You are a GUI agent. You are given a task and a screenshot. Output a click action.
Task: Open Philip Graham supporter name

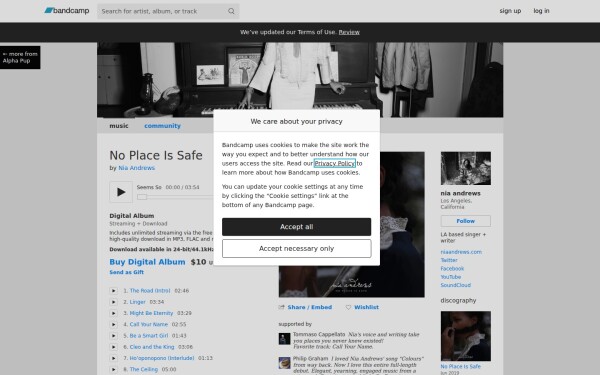click(x=310, y=359)
